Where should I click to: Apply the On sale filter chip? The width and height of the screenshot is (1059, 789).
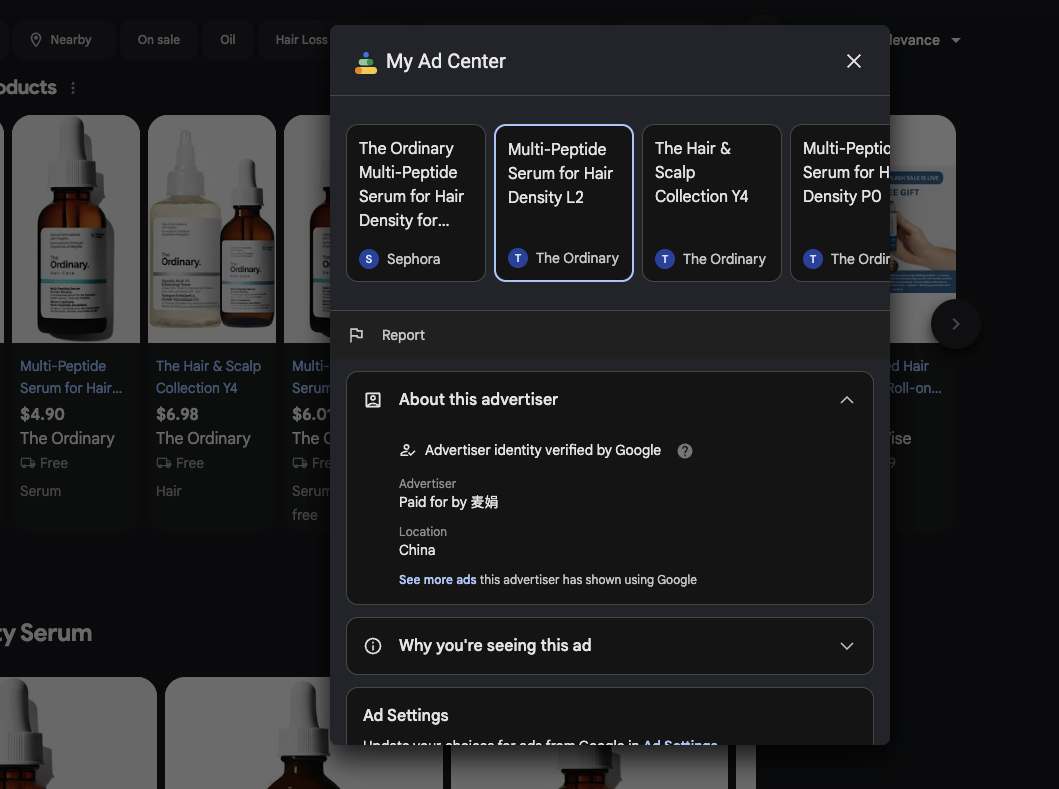coord(159,40)
